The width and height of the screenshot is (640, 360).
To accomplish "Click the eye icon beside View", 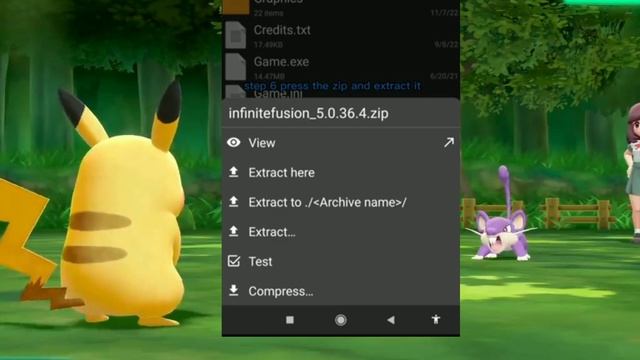I will click(233, 142).
